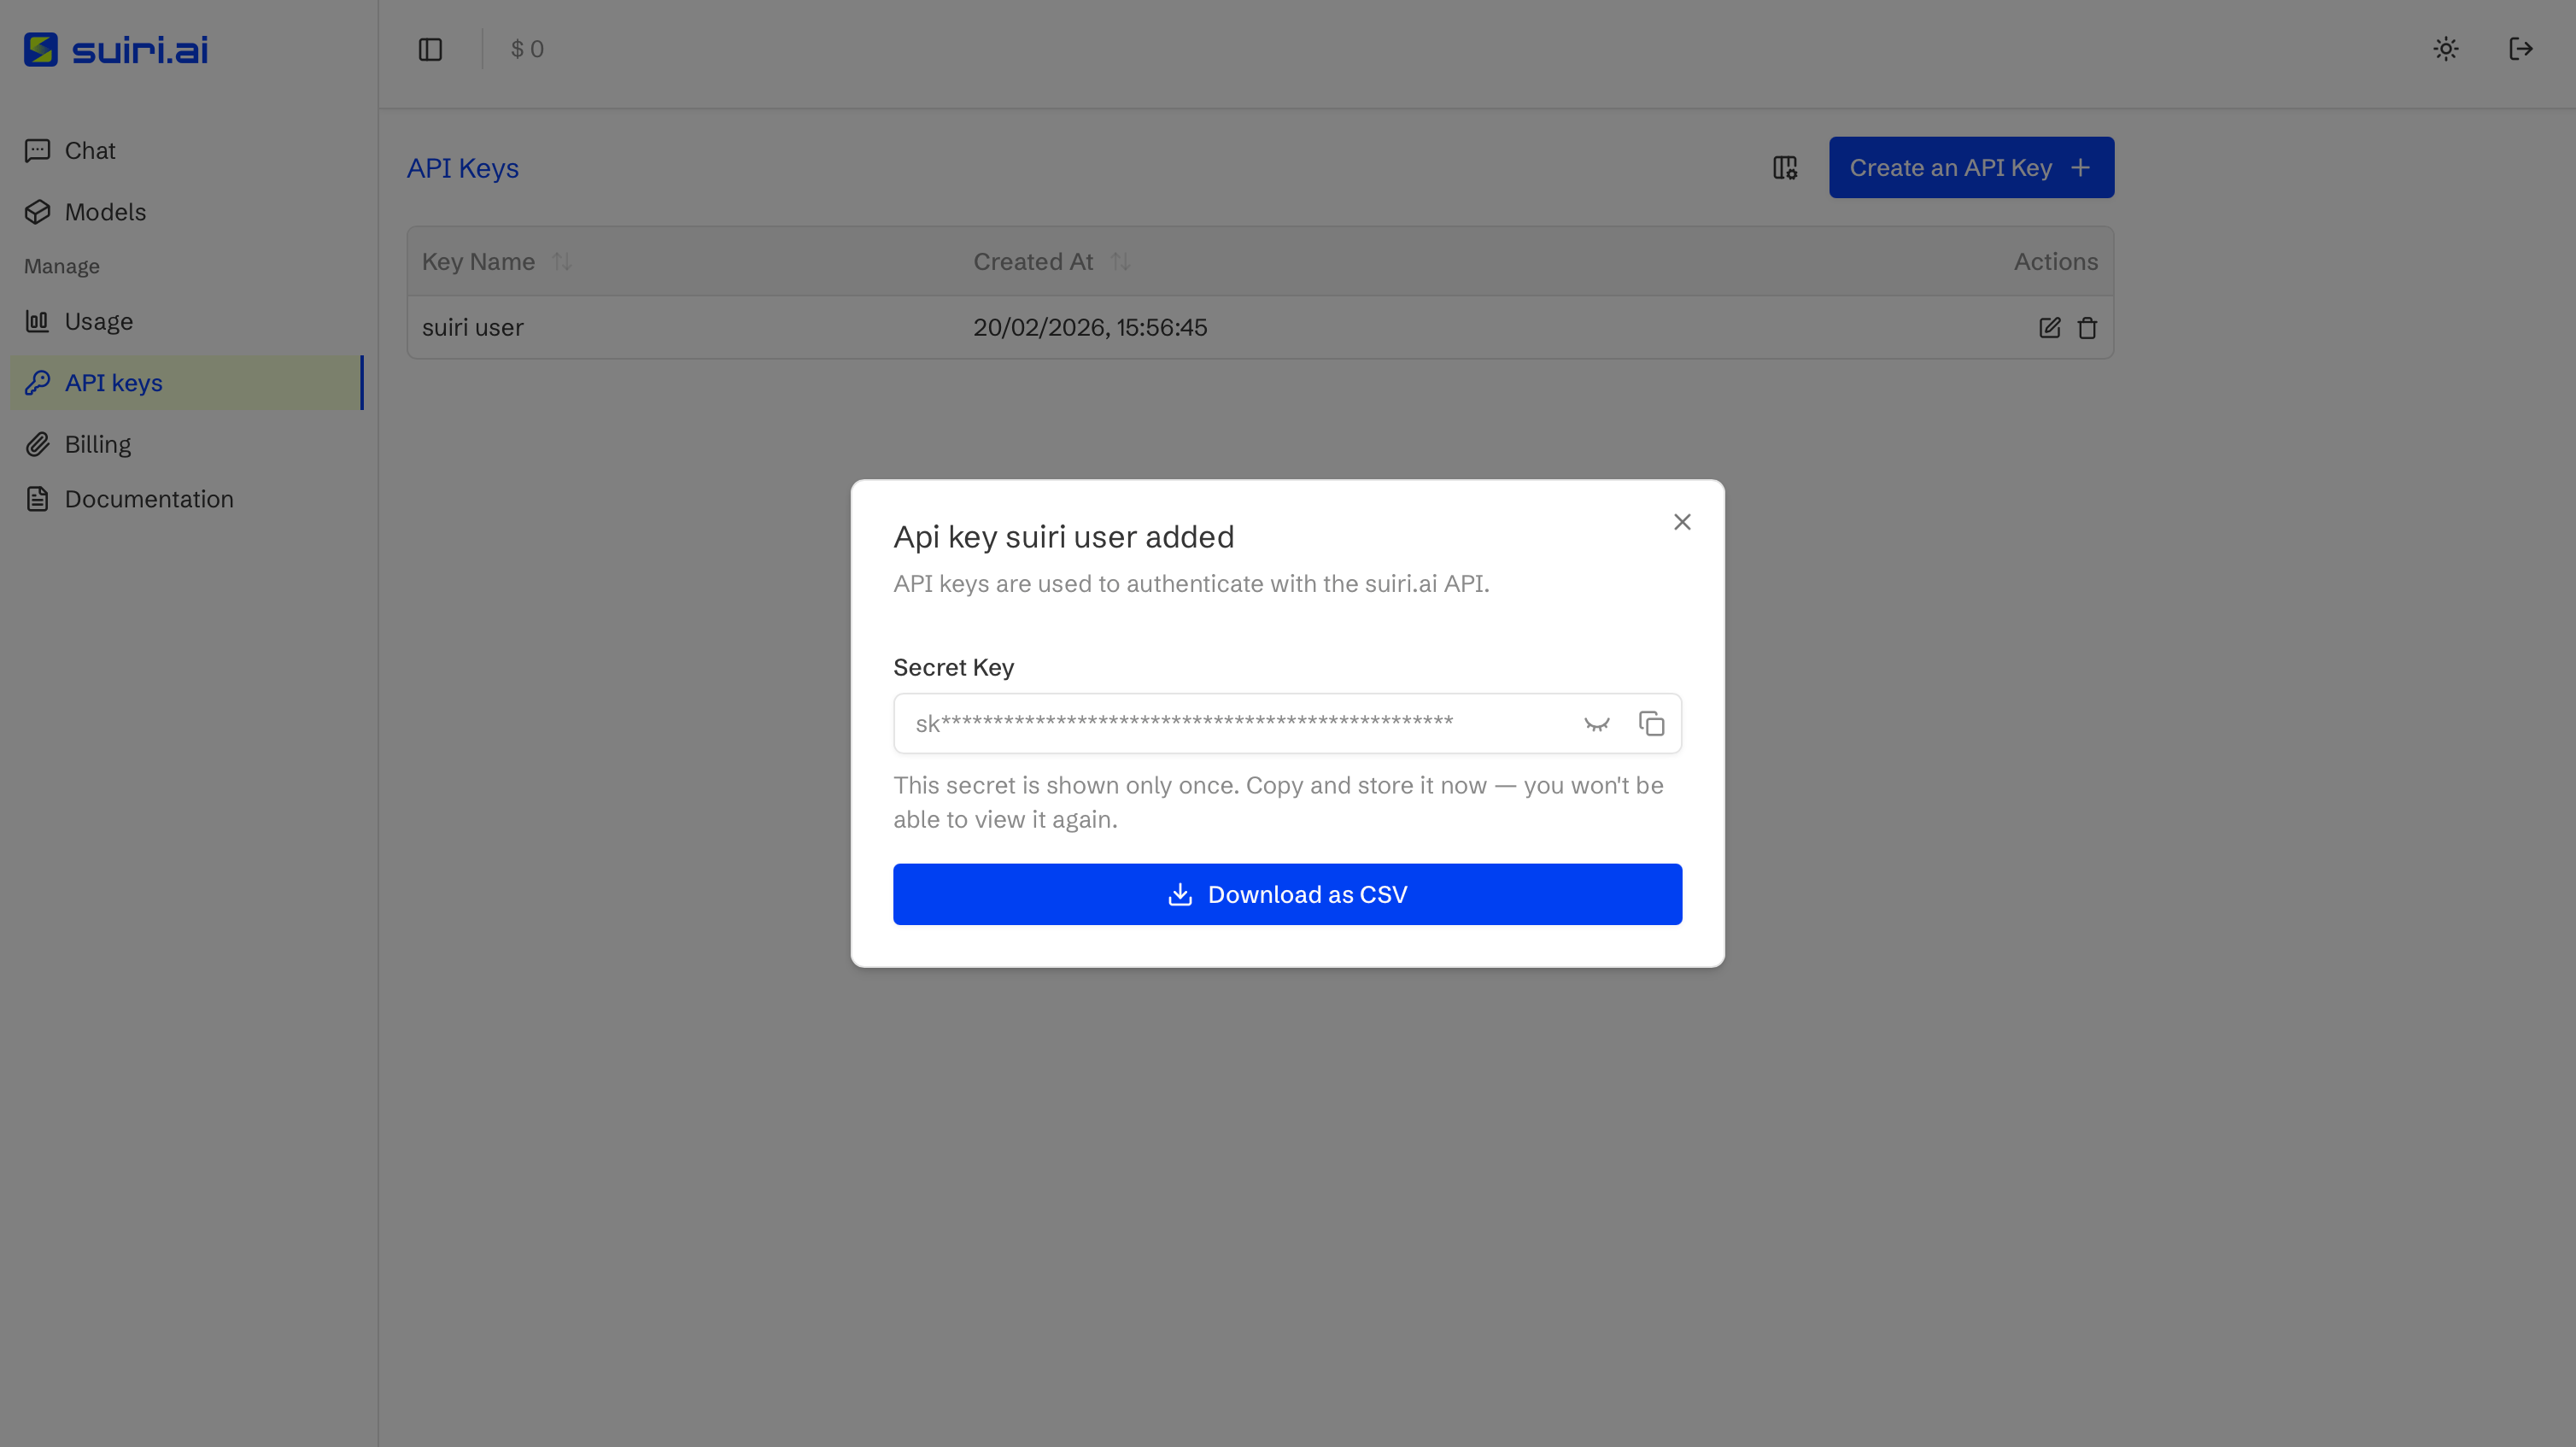Click the Models cube icon
Screen dimensions: 2576x1447
click(37, 212)
